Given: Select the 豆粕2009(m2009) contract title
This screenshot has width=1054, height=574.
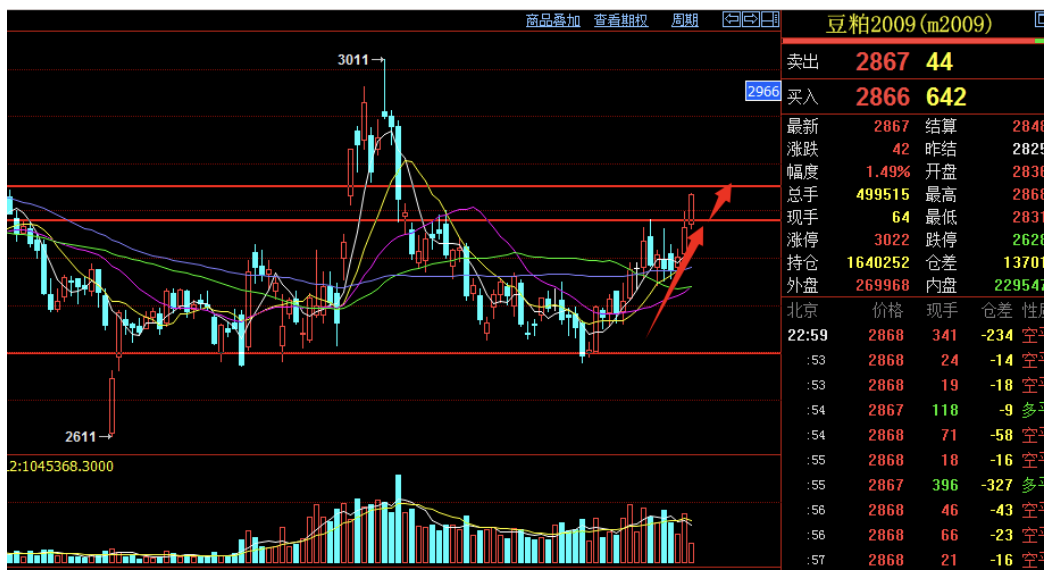Looking at the screenshot, I should click(908, 23).
